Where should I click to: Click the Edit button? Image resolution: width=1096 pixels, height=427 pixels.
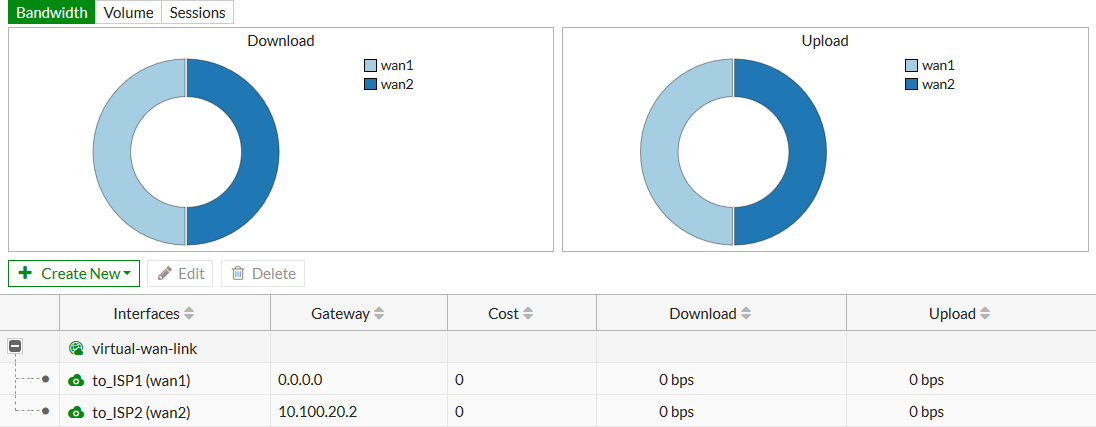coord(180,273)
